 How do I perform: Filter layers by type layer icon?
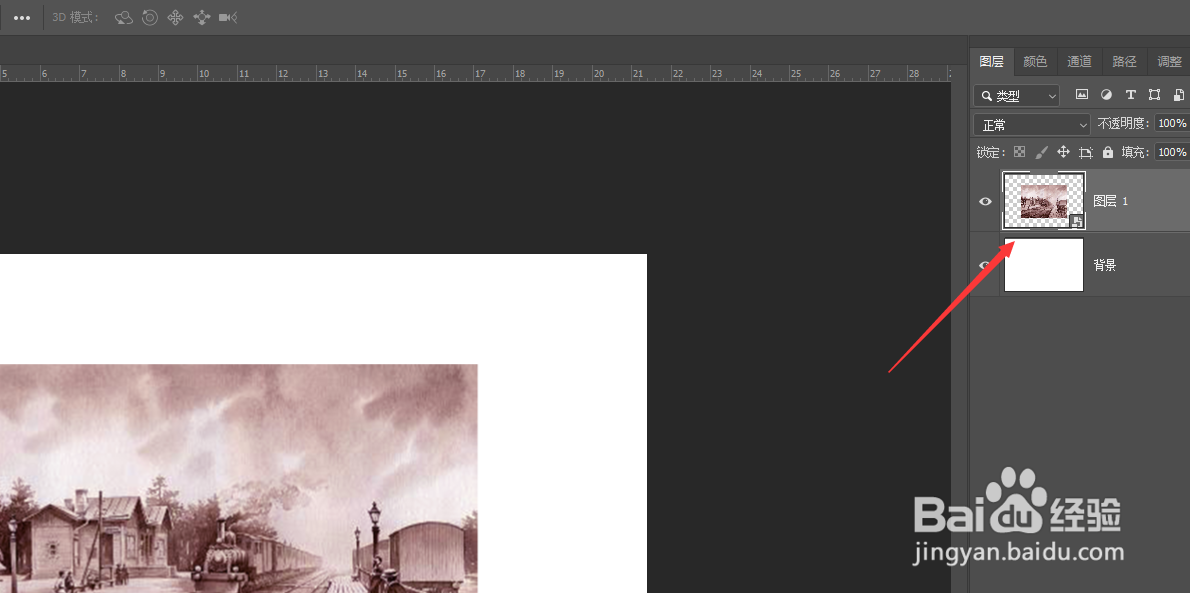(x=1131, y=95)
